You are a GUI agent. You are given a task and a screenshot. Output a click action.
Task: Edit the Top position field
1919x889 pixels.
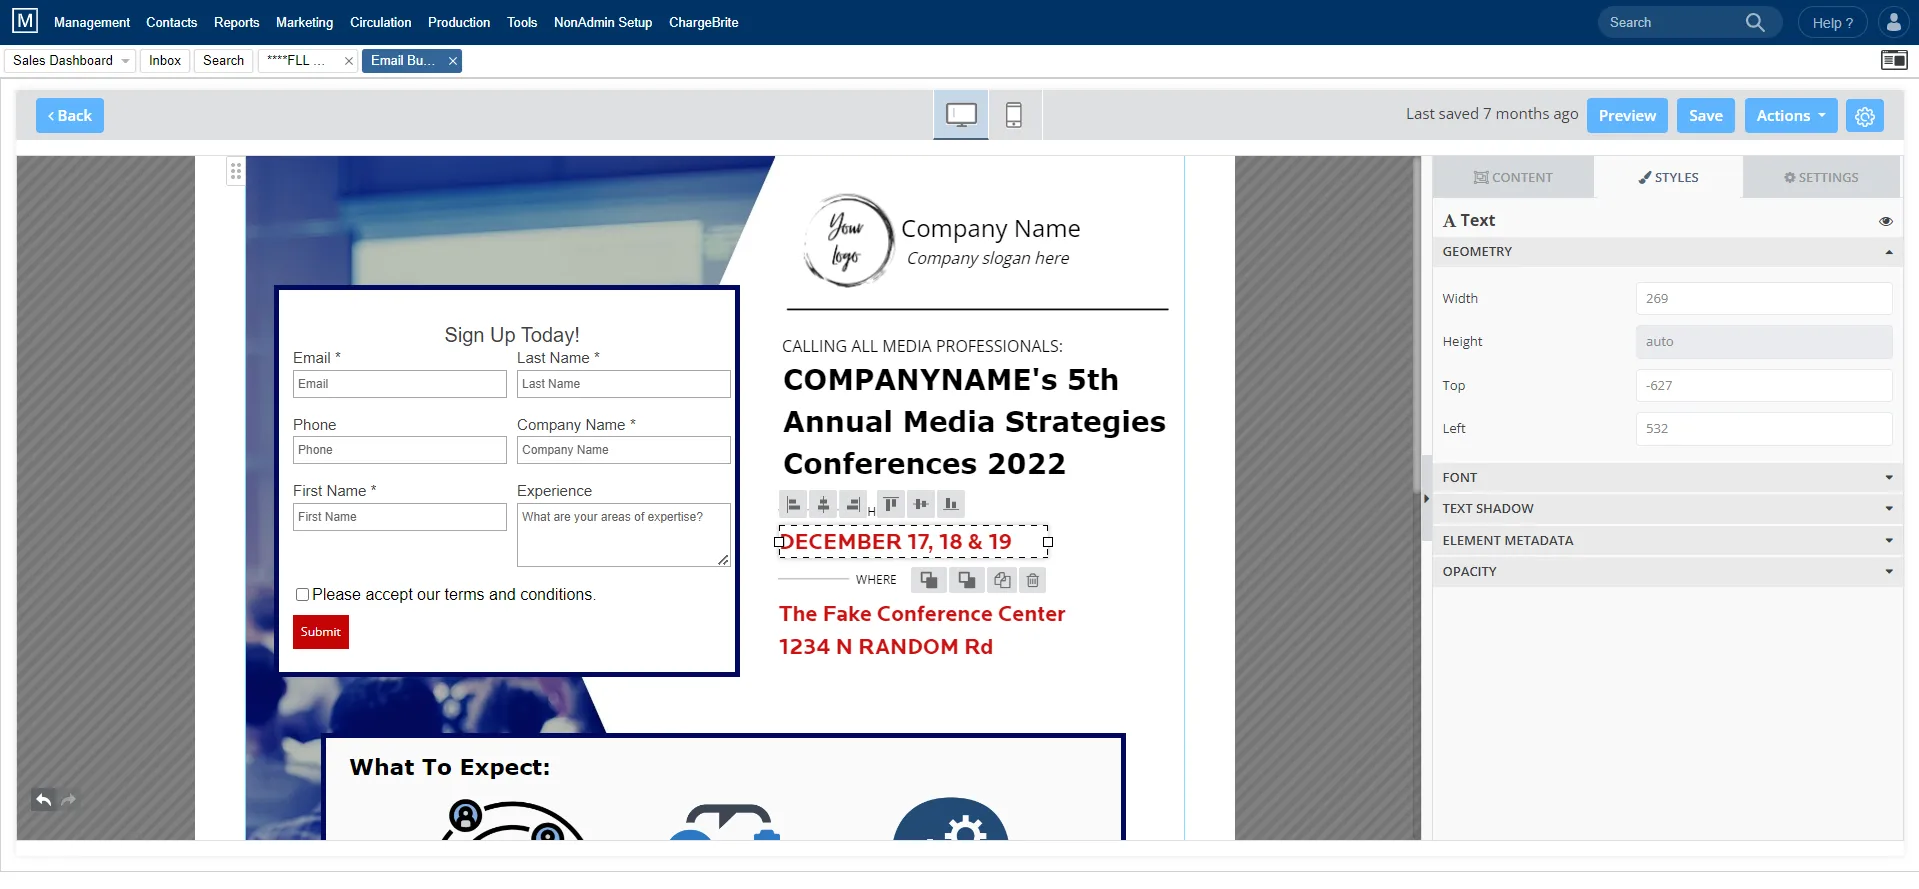(1764, 386)
